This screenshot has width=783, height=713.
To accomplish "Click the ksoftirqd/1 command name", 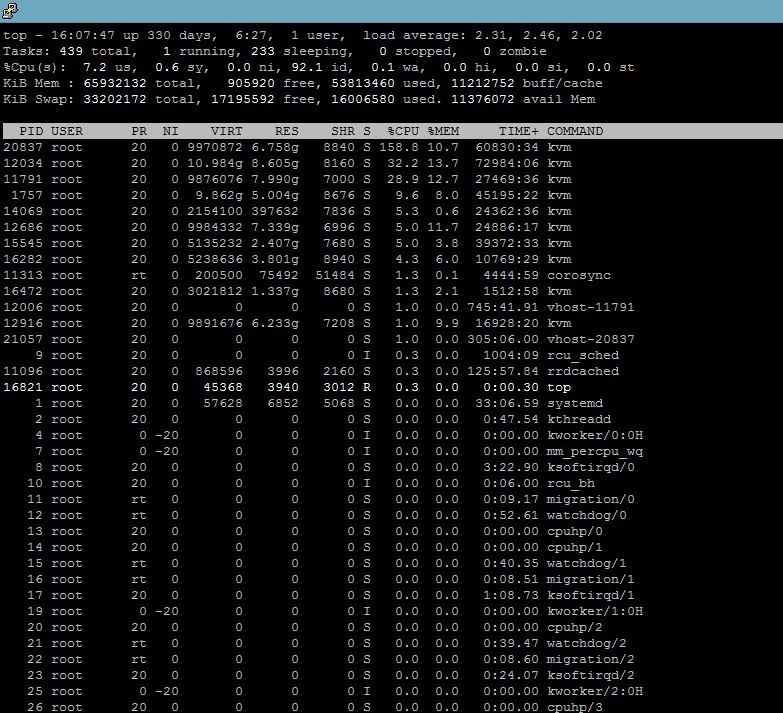I will point(591,595).
